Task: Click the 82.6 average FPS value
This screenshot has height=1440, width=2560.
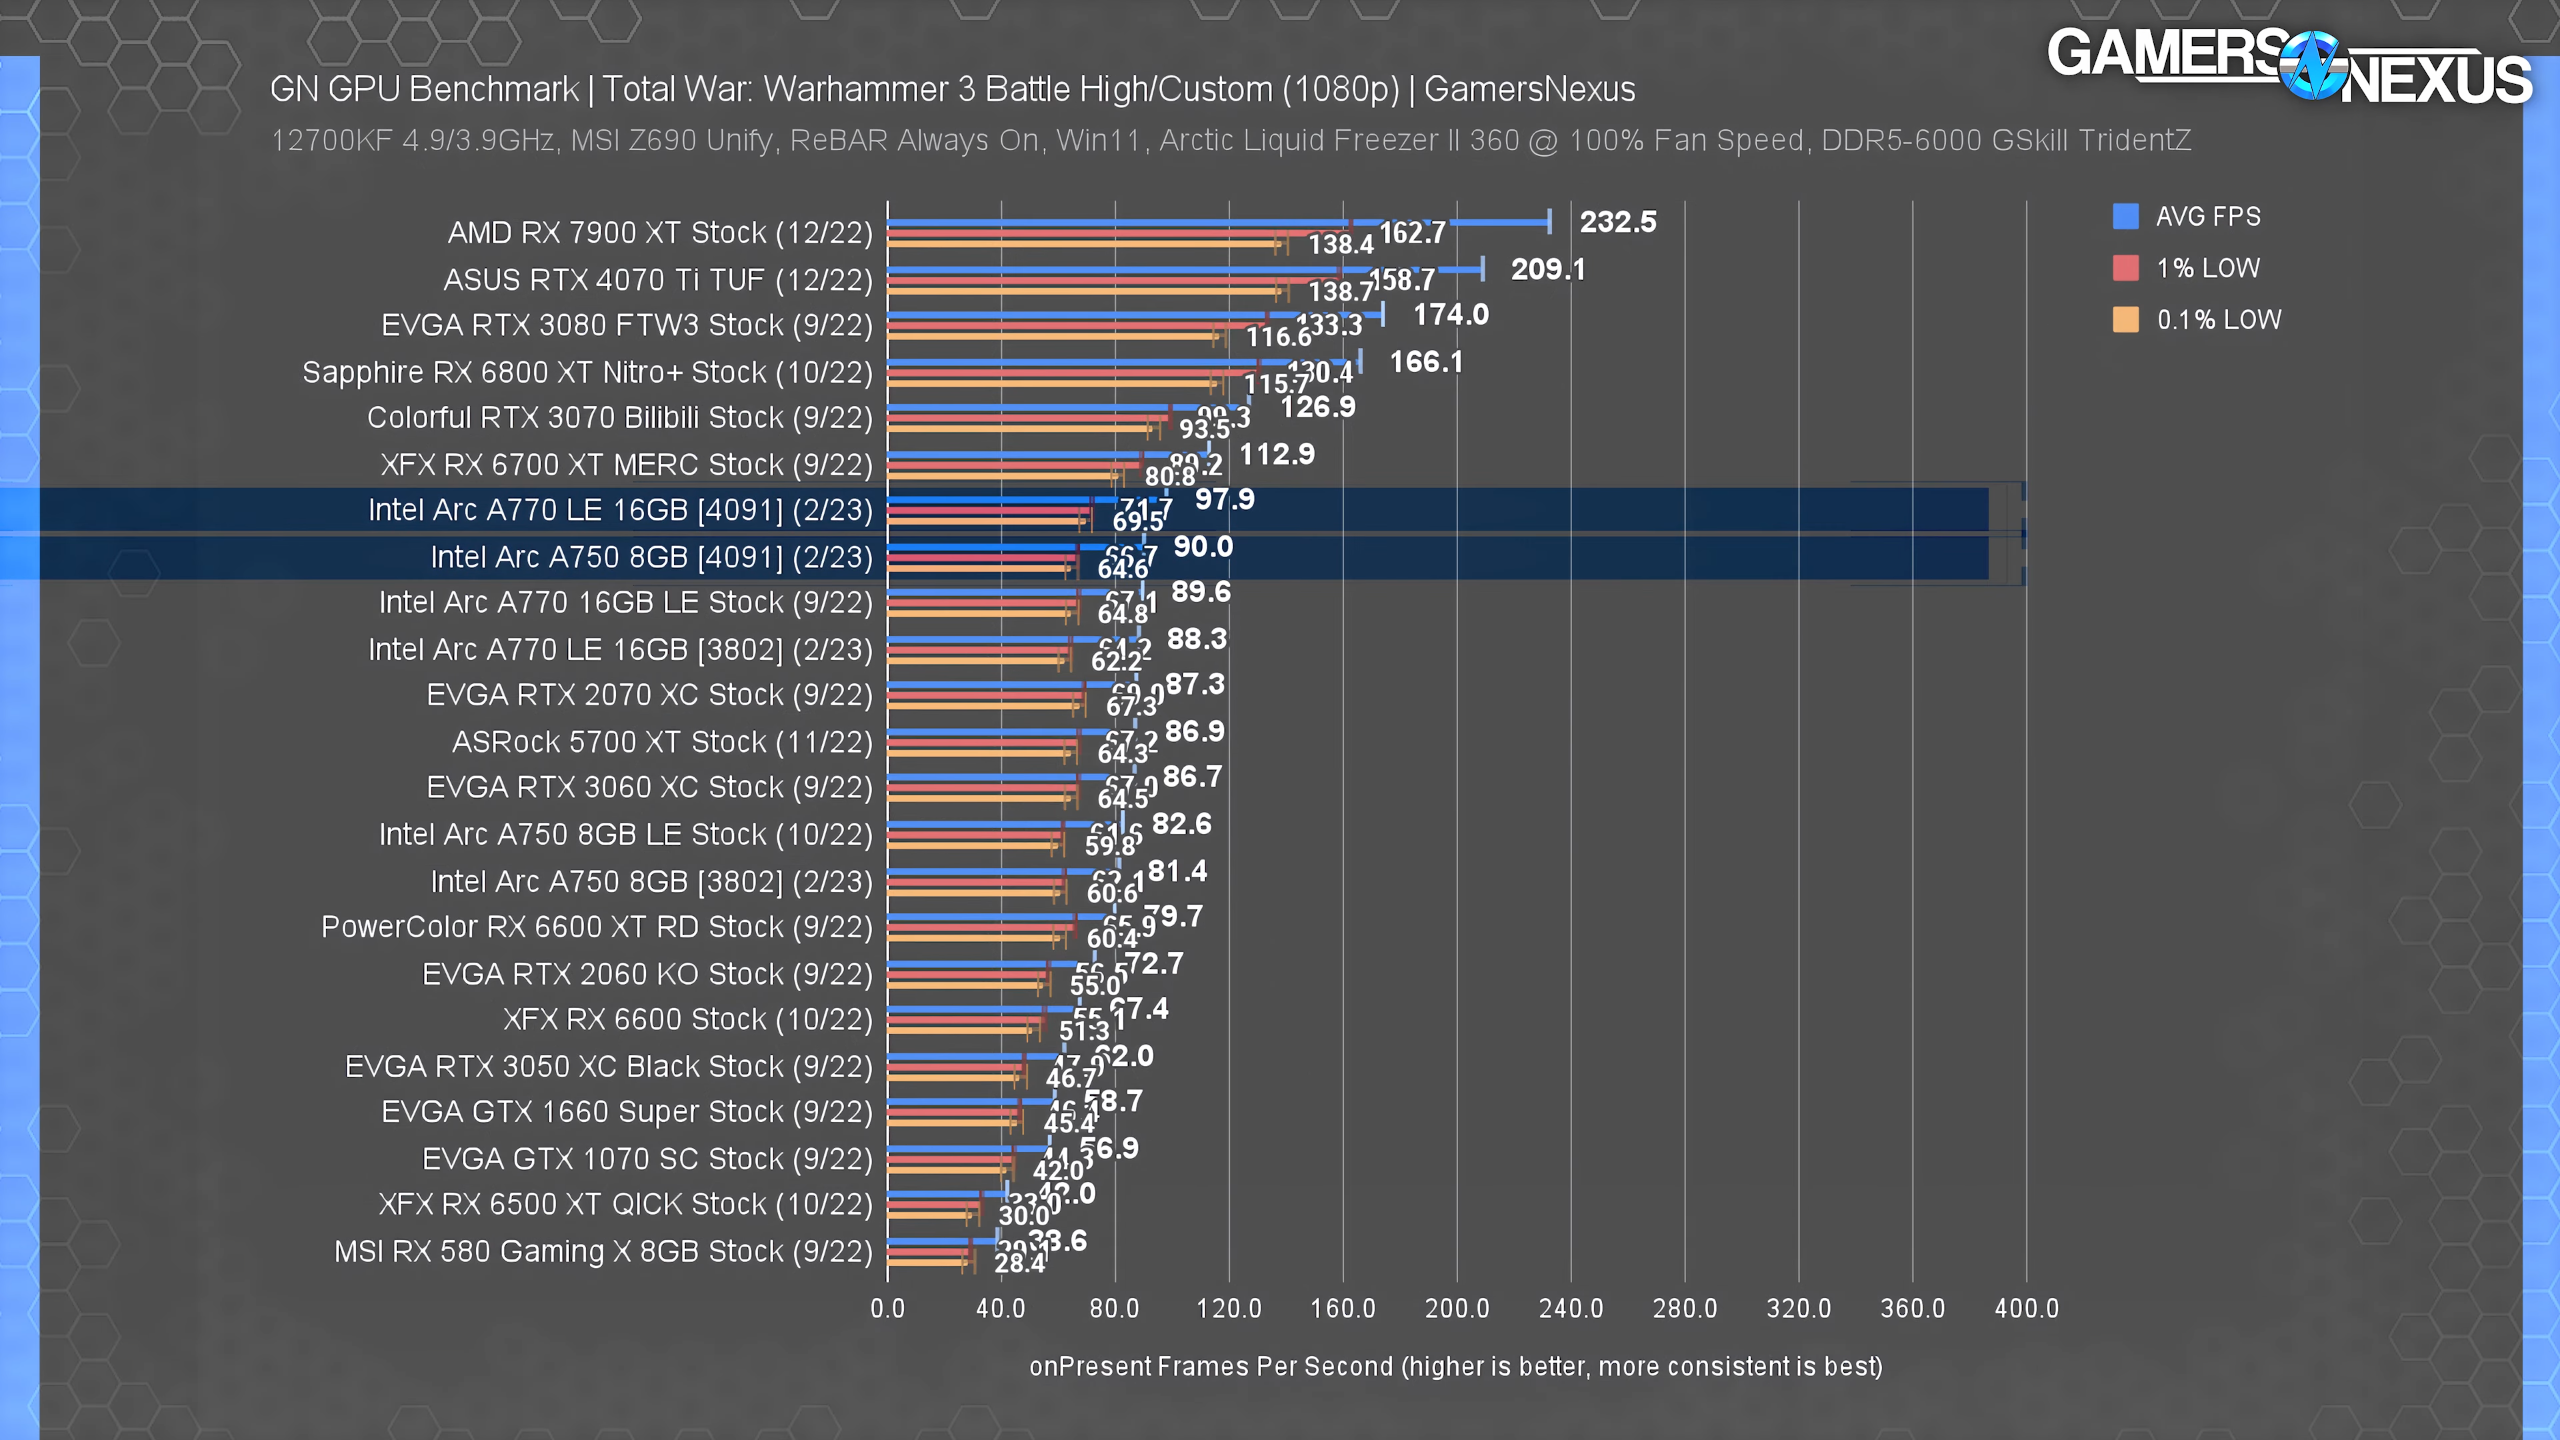Action: point(1182,824)
